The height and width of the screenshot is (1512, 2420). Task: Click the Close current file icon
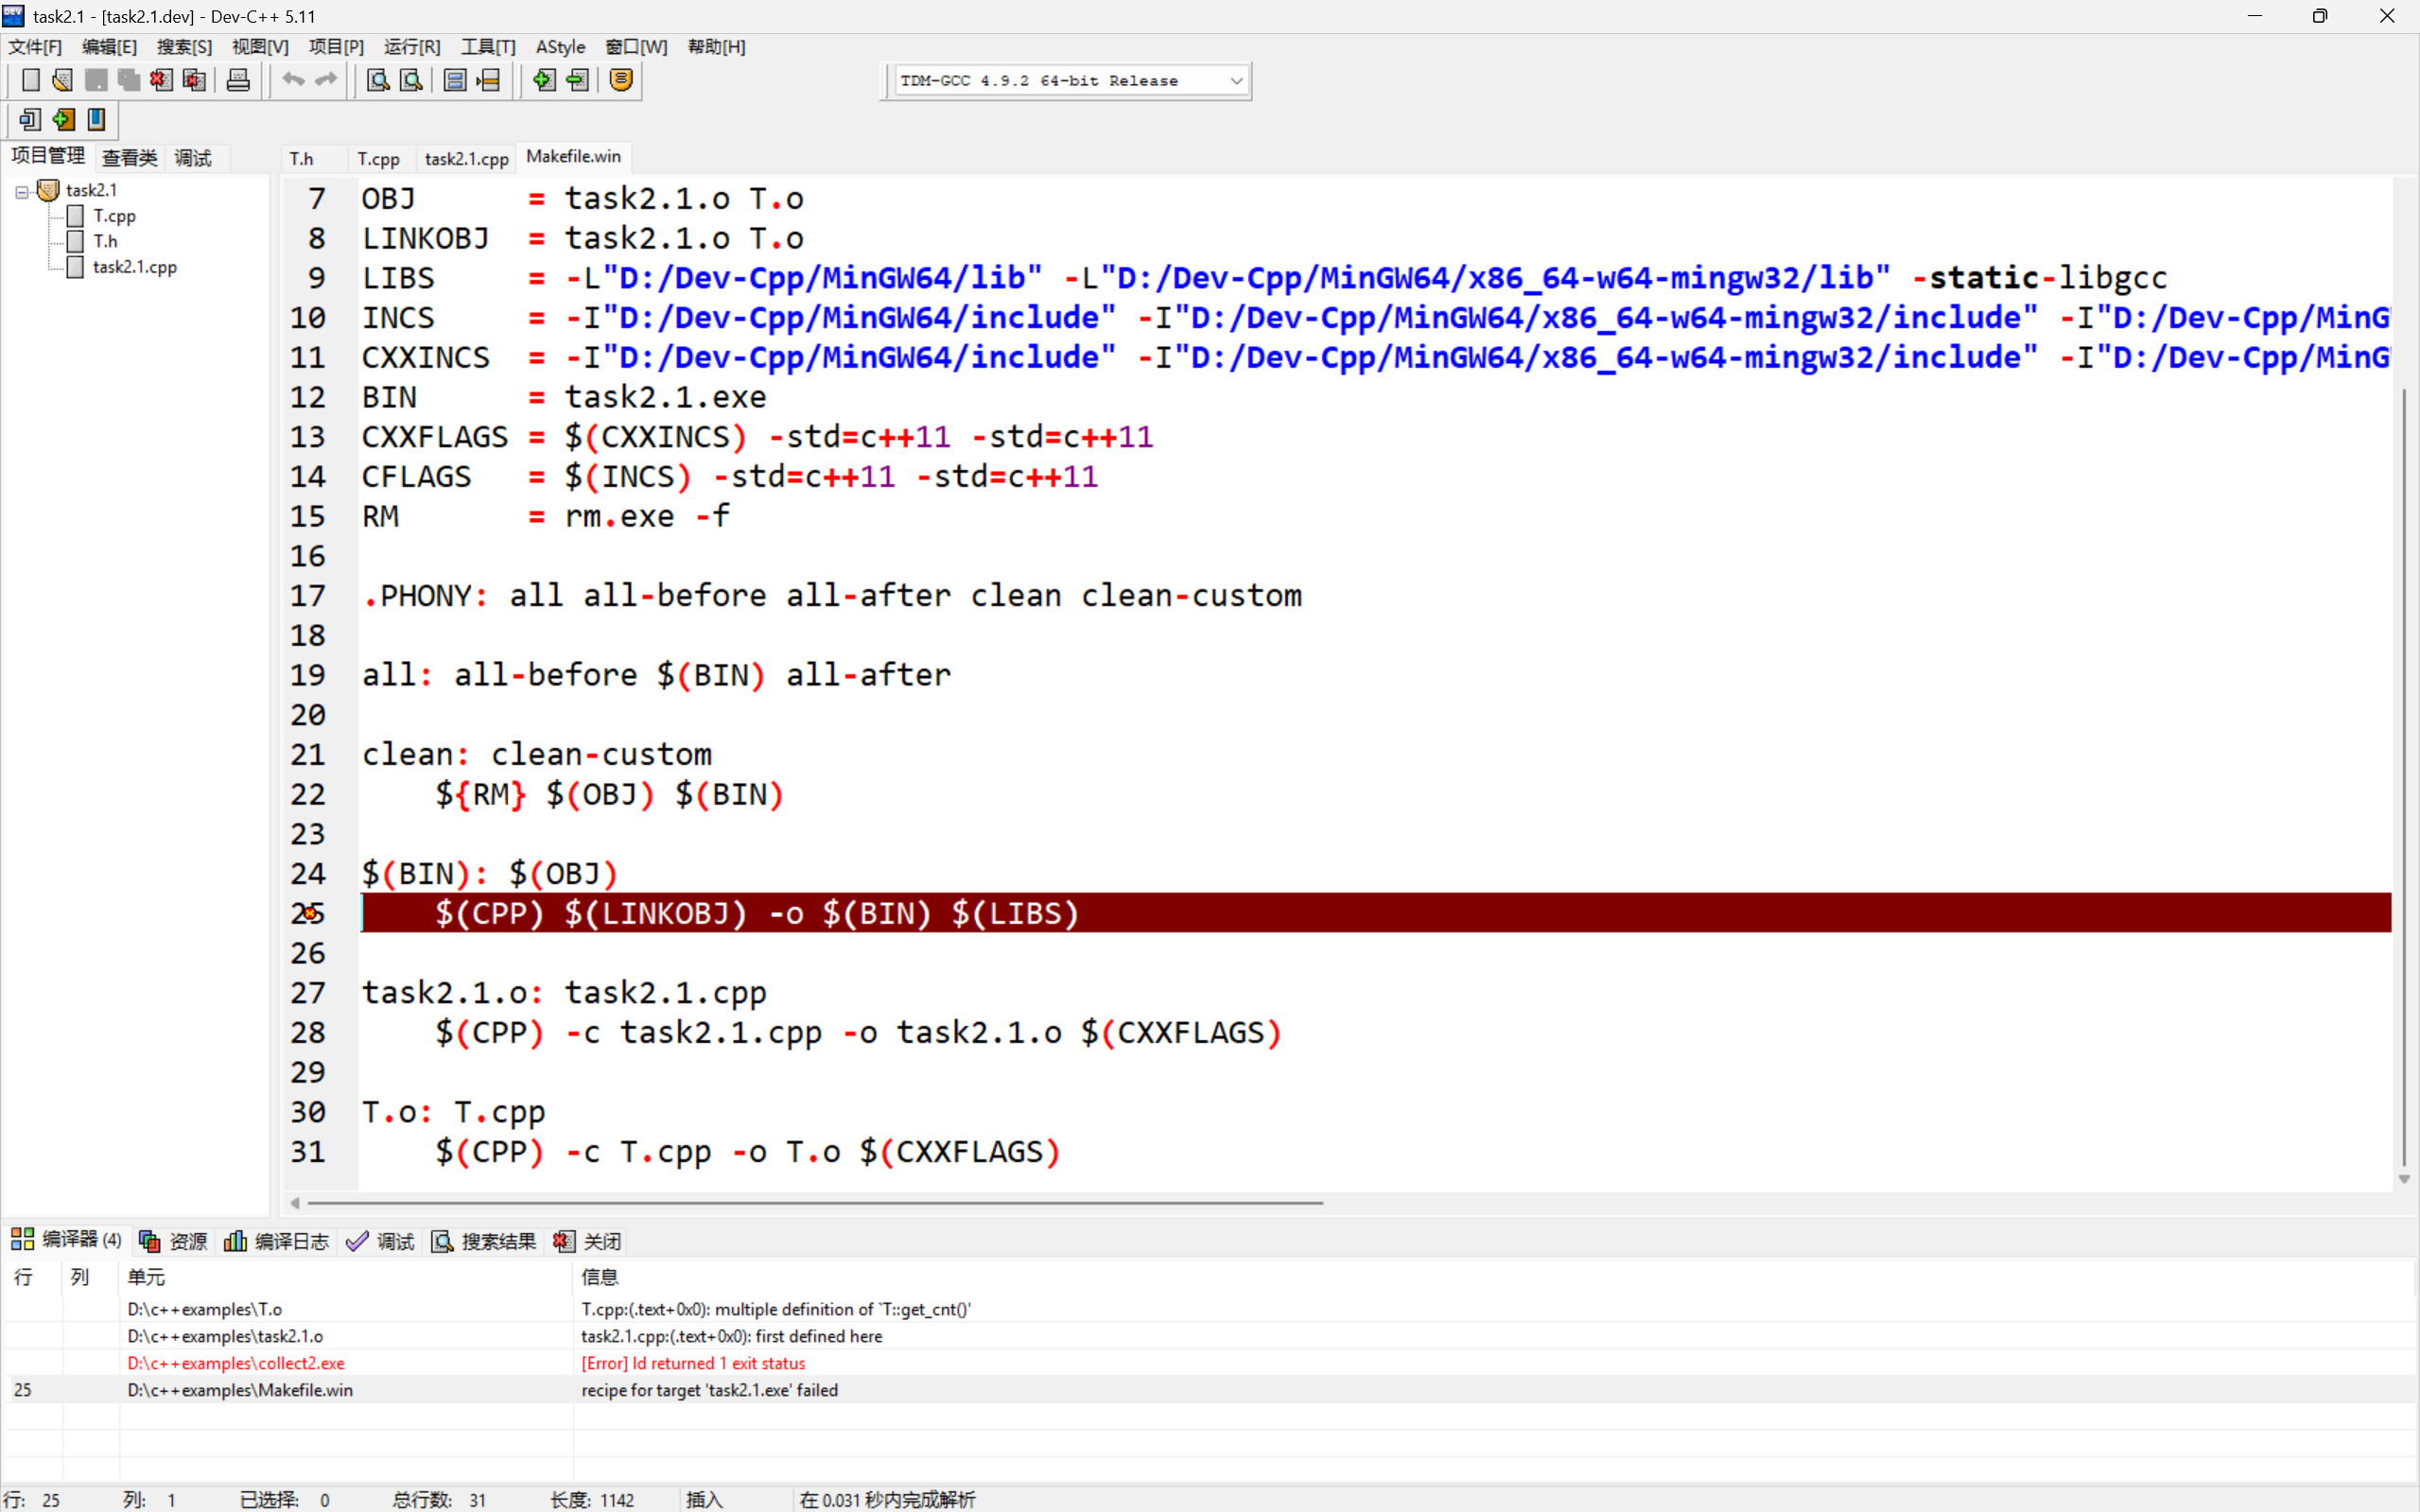tap(161, 80)
